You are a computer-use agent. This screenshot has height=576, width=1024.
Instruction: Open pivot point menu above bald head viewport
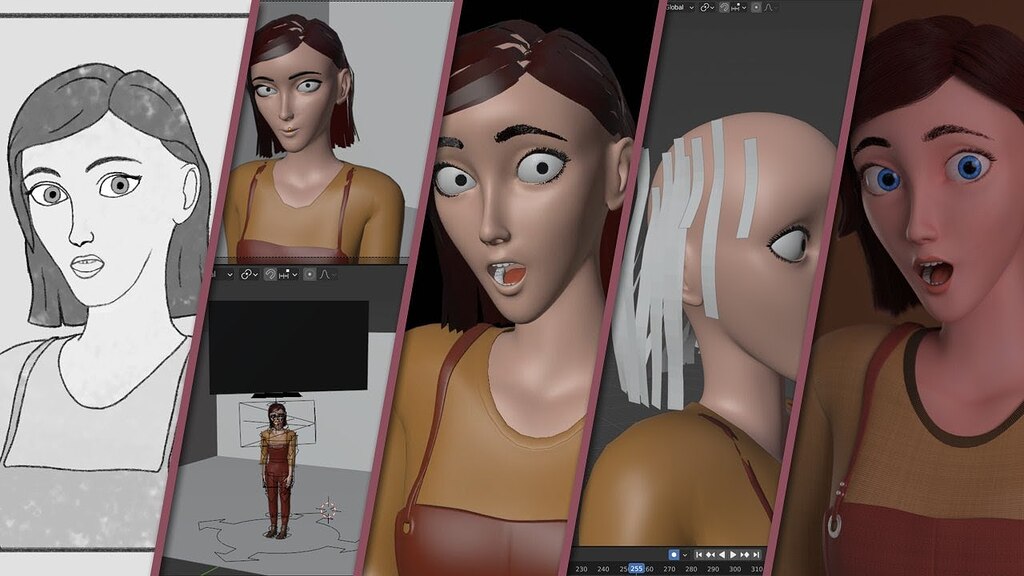point(707,7)
